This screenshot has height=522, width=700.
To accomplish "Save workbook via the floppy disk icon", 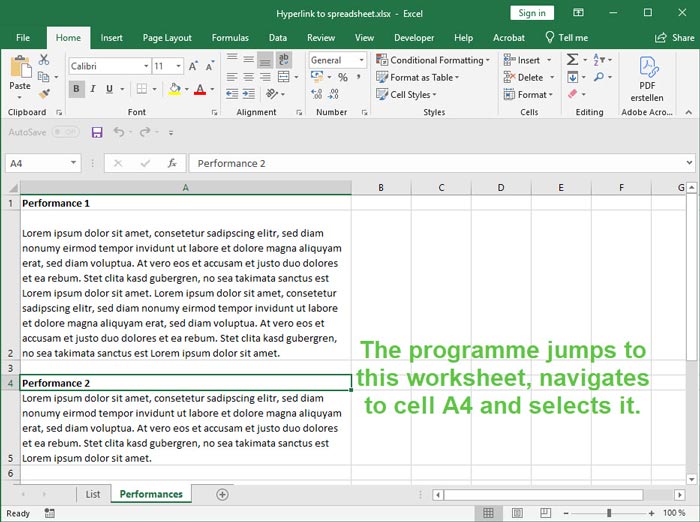I will pyautogui.click(x=97, y=132).
